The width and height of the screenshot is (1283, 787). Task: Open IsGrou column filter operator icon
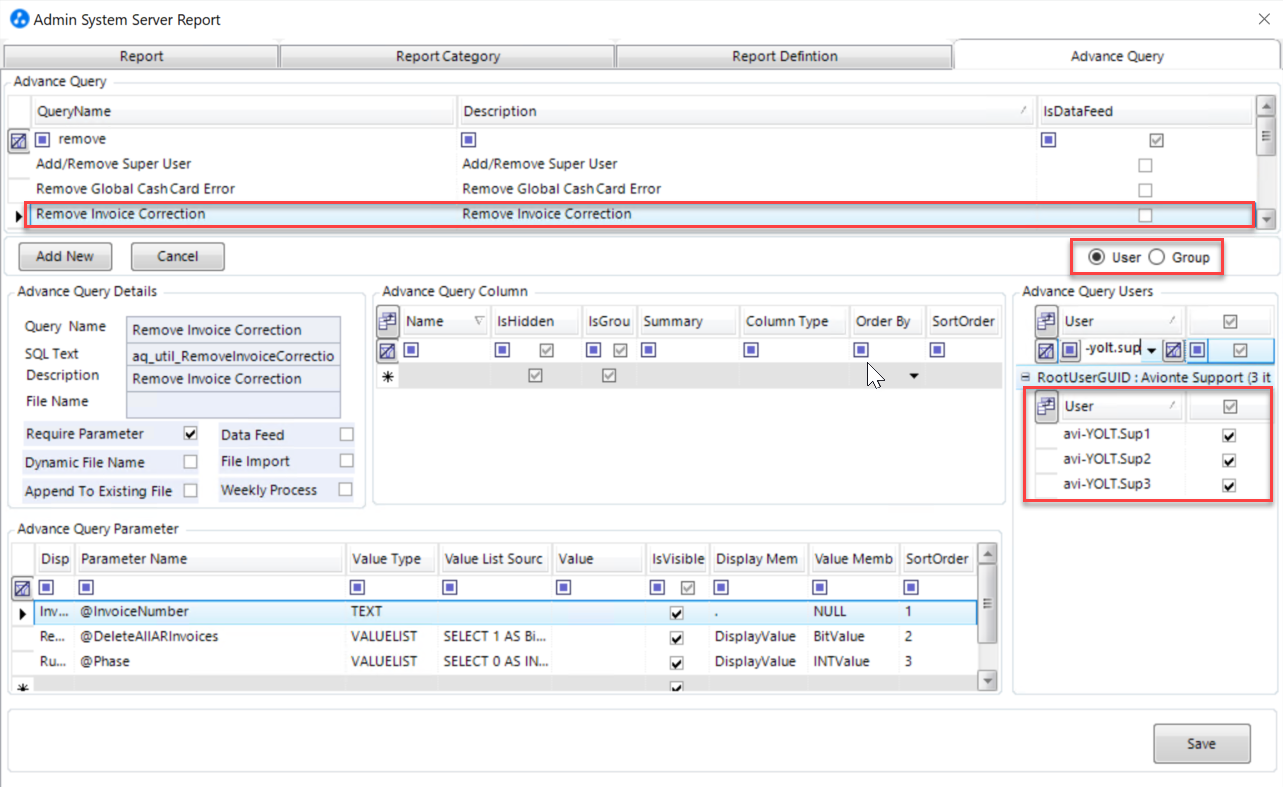[593, 350]
